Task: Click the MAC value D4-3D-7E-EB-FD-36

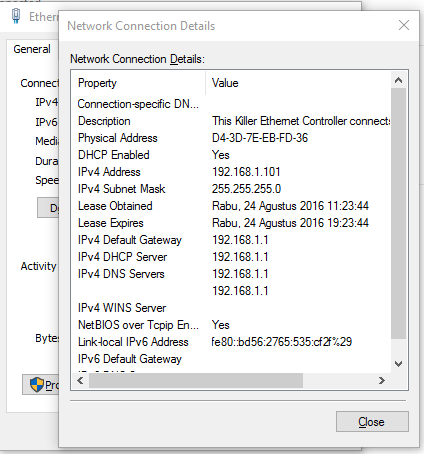Action: tap(260, 138)
